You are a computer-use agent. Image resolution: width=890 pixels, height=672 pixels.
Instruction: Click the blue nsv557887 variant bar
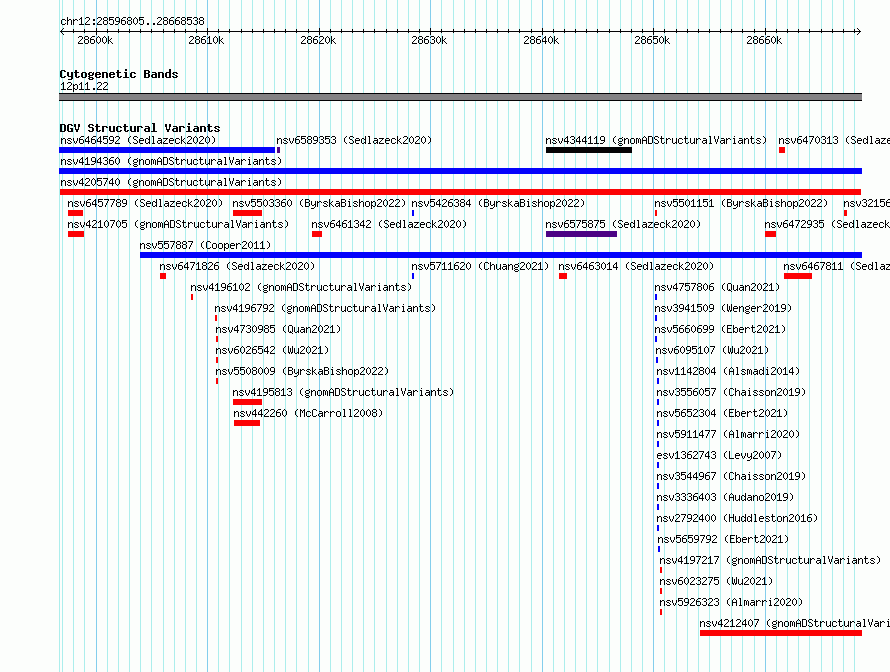click(501, 255)
